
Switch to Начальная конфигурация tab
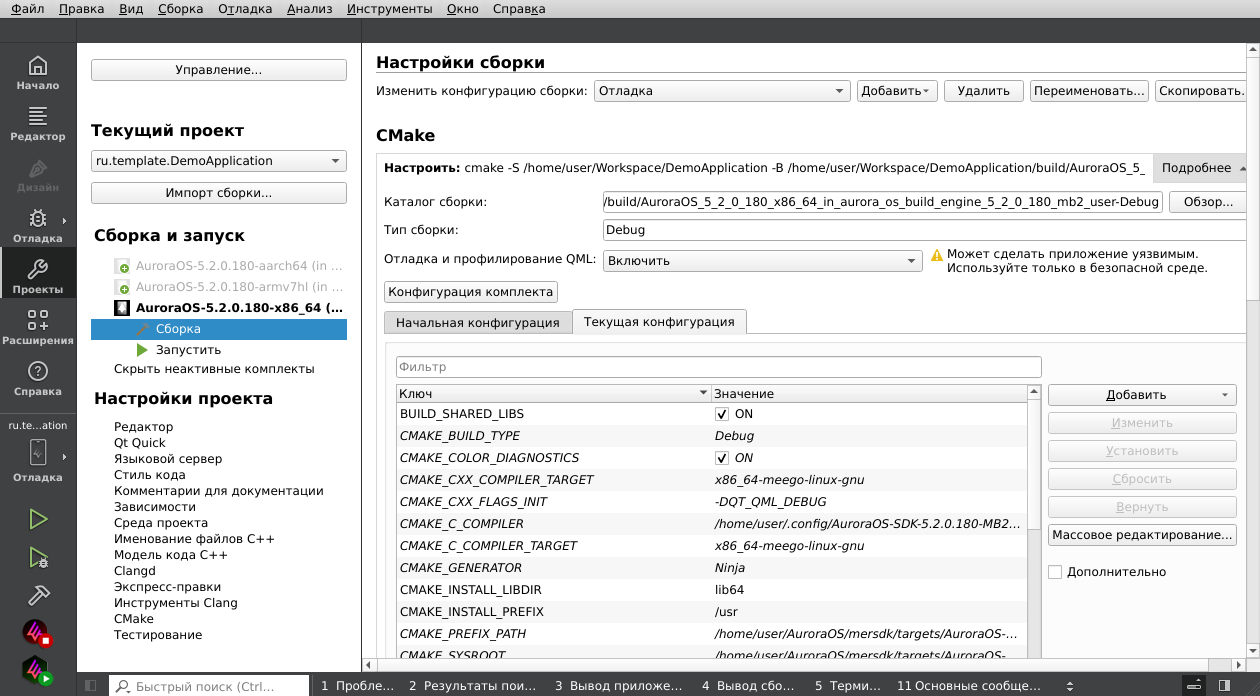[x=477, y=323]
